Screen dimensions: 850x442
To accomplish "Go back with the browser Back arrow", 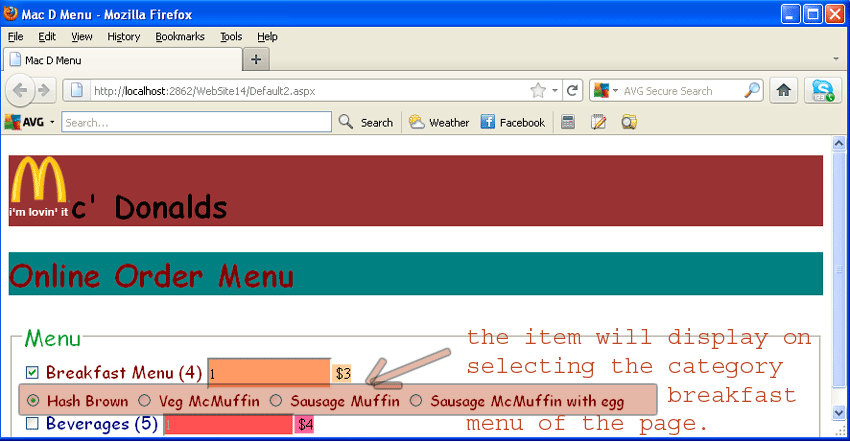I will [x=20, y=91].
